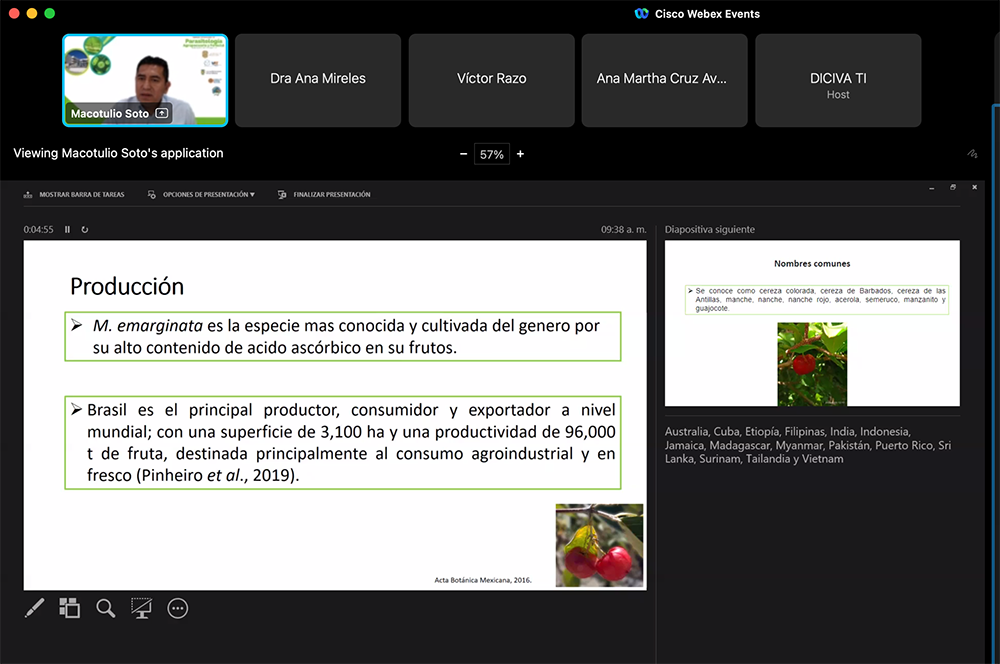Click the sharing indicator icon beside Macotulio Soto
The image size is (1000, 664).
(x=162, y=114)
